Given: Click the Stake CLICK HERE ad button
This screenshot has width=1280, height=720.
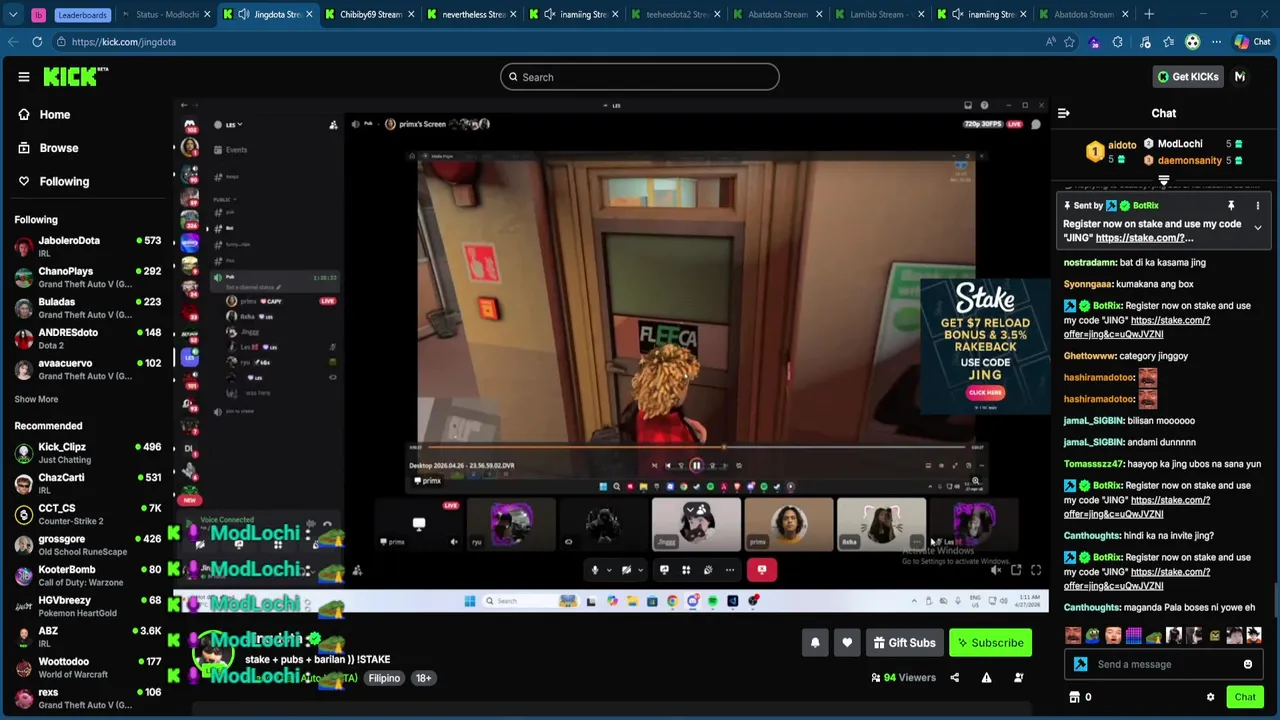Looking at the screenshot, I should [985, 393].
